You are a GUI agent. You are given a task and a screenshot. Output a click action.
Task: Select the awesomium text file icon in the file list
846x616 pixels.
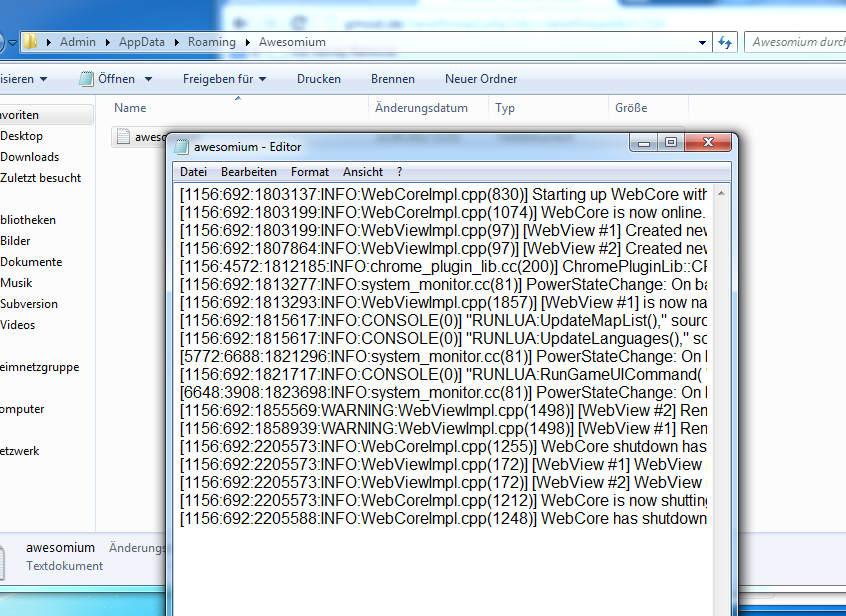click(x=122, y=137)
